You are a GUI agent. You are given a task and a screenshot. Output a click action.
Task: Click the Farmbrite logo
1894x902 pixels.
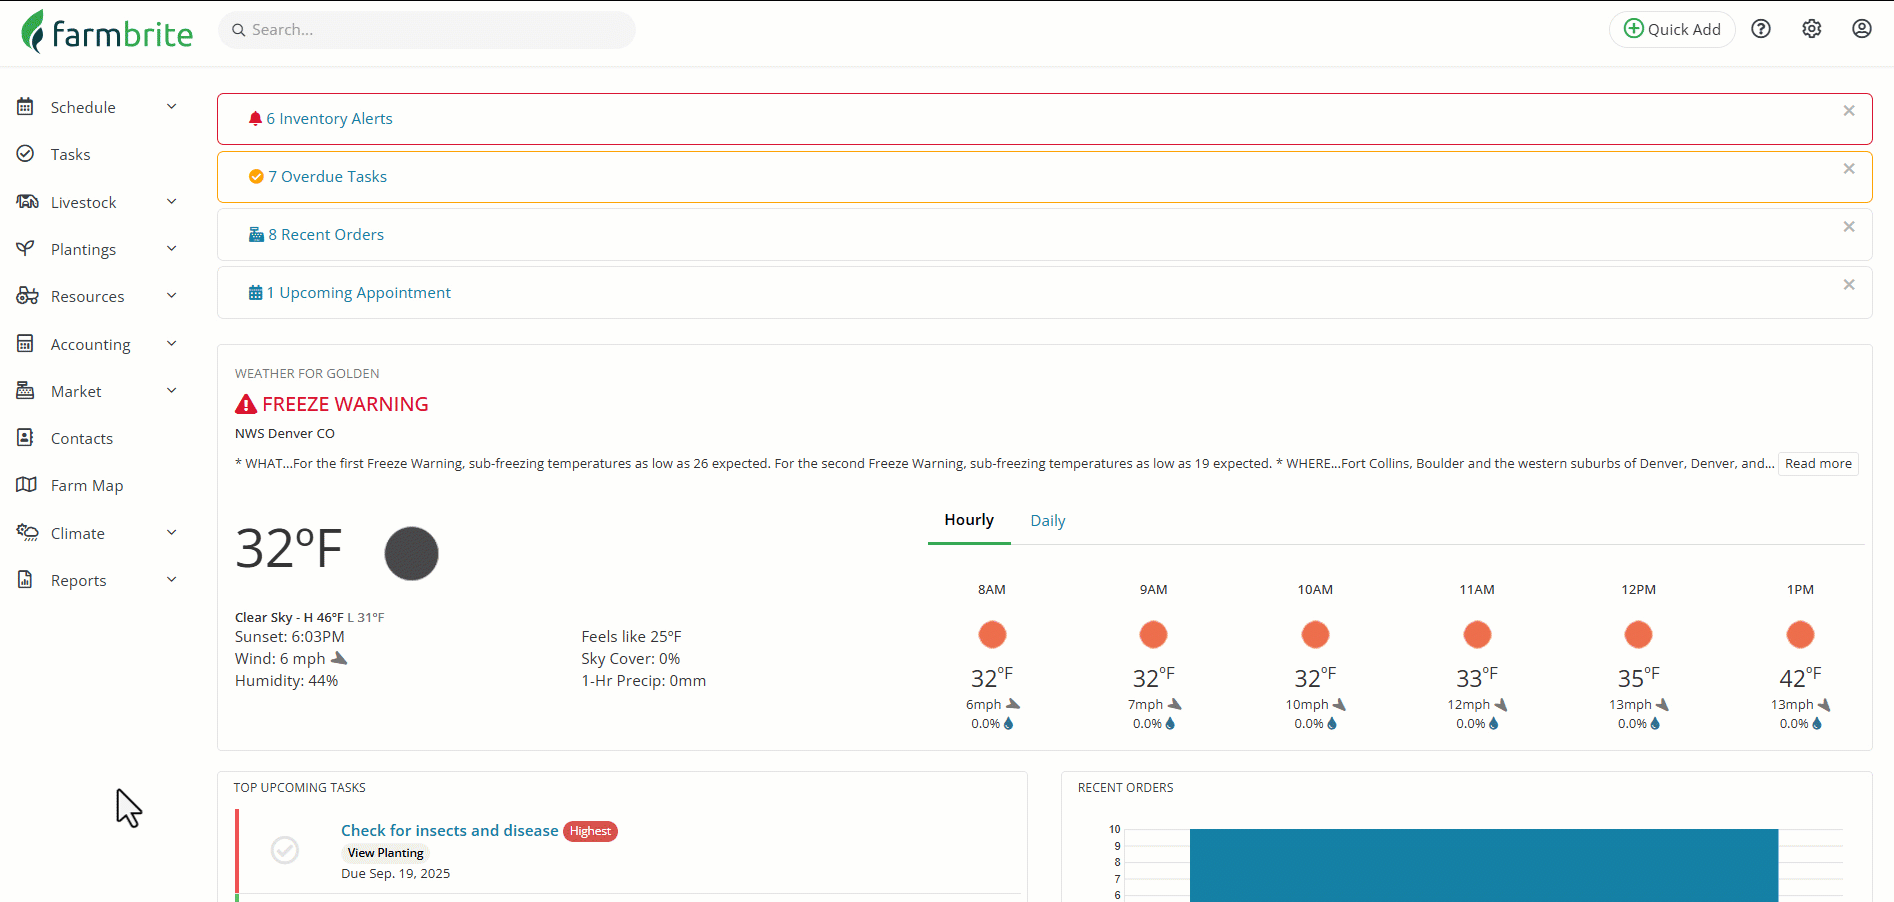107,32
